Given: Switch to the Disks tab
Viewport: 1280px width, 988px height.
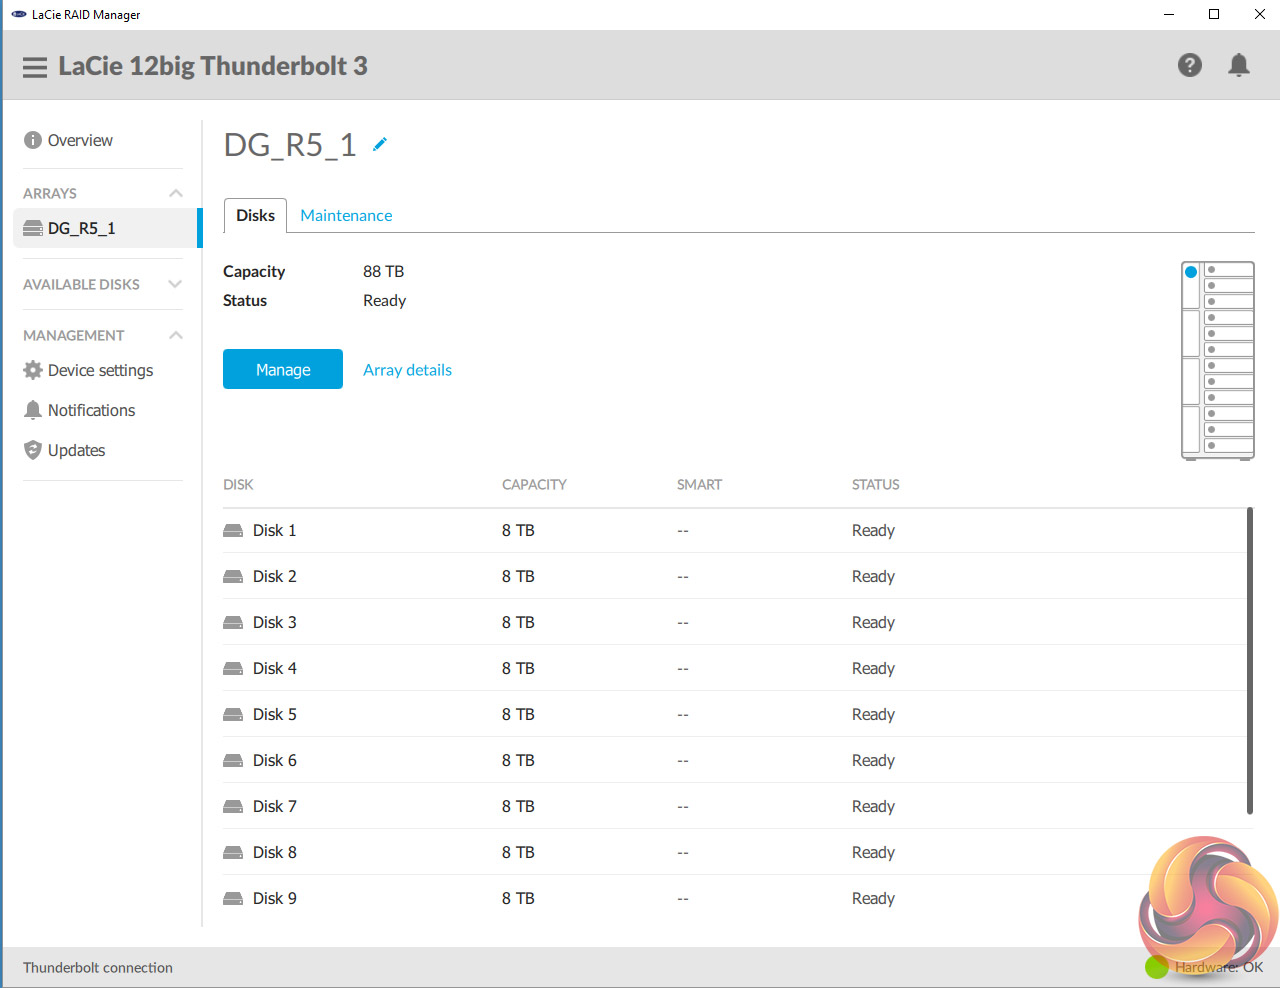Looking at the screenshot, I should (x=255, y=215).
